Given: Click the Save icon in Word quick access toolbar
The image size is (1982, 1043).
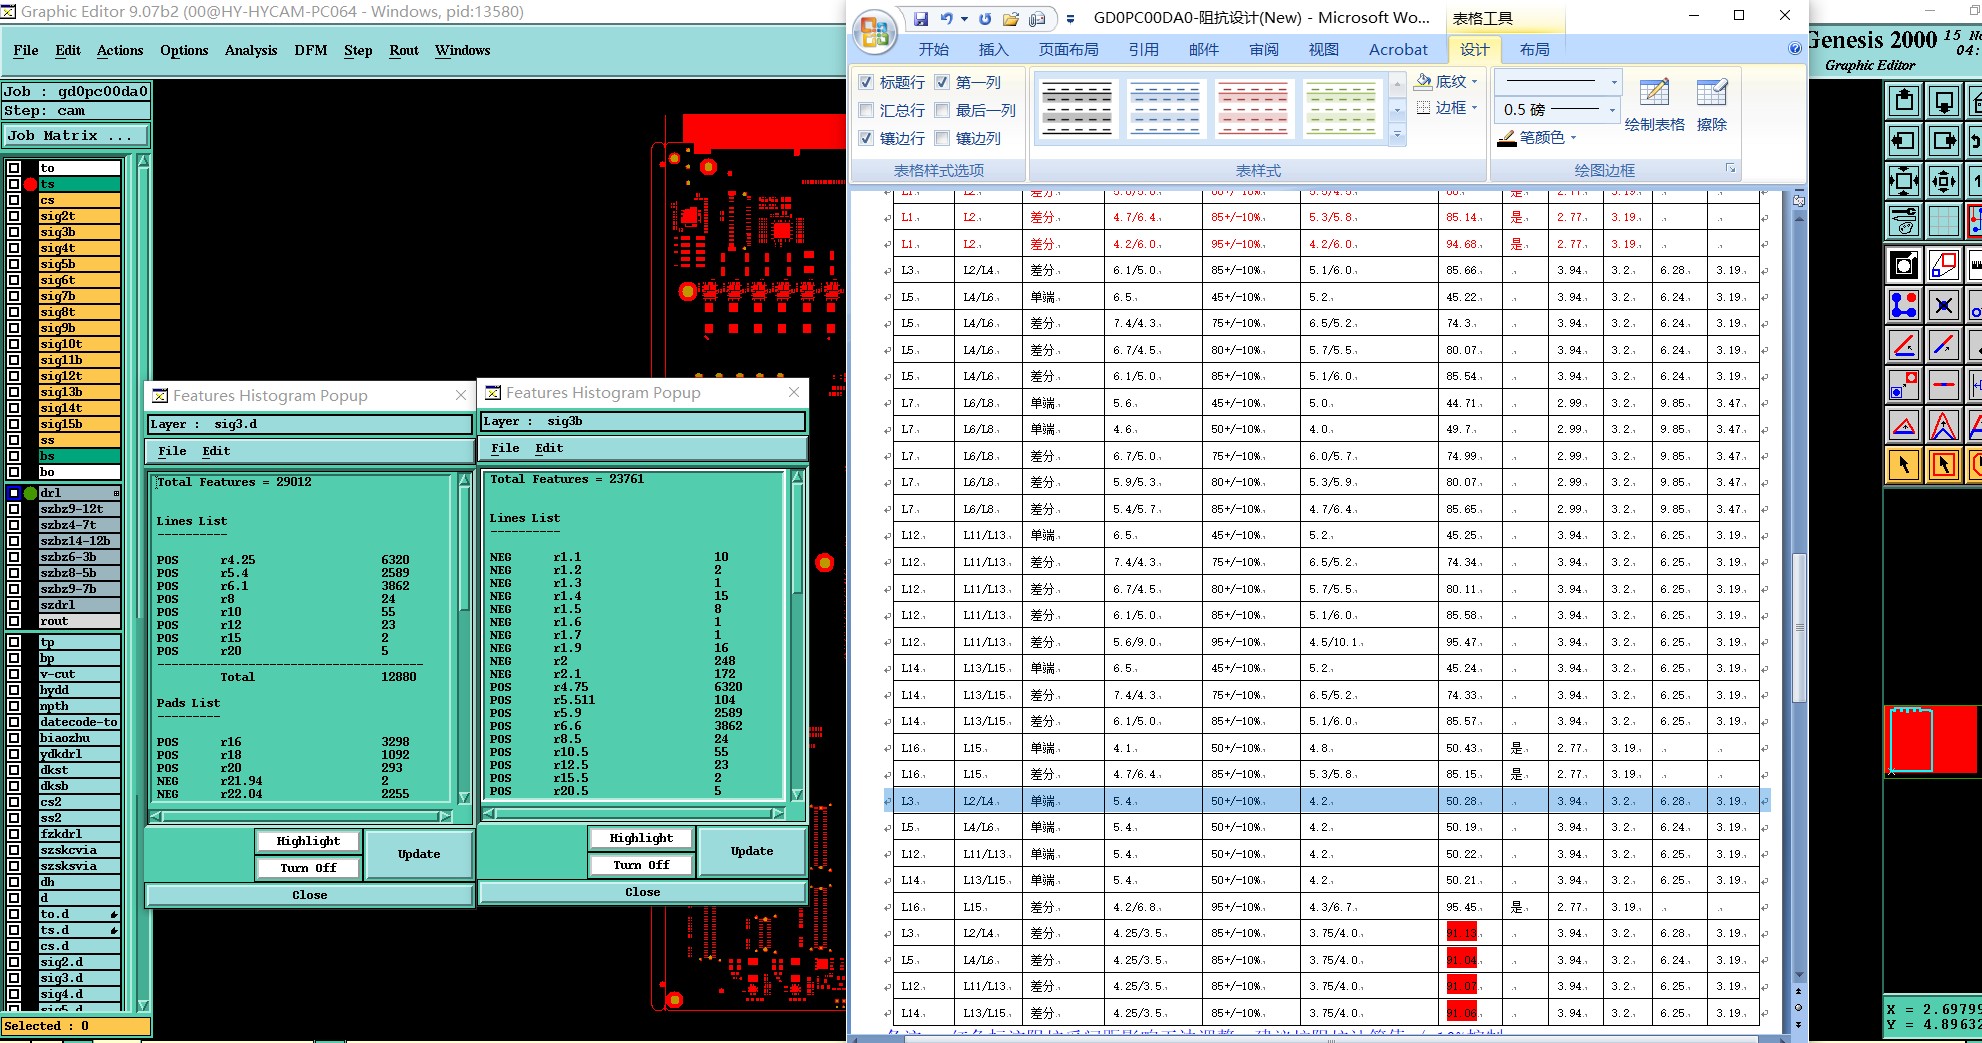Looking at the screenshot, I should tap(920, 19).
